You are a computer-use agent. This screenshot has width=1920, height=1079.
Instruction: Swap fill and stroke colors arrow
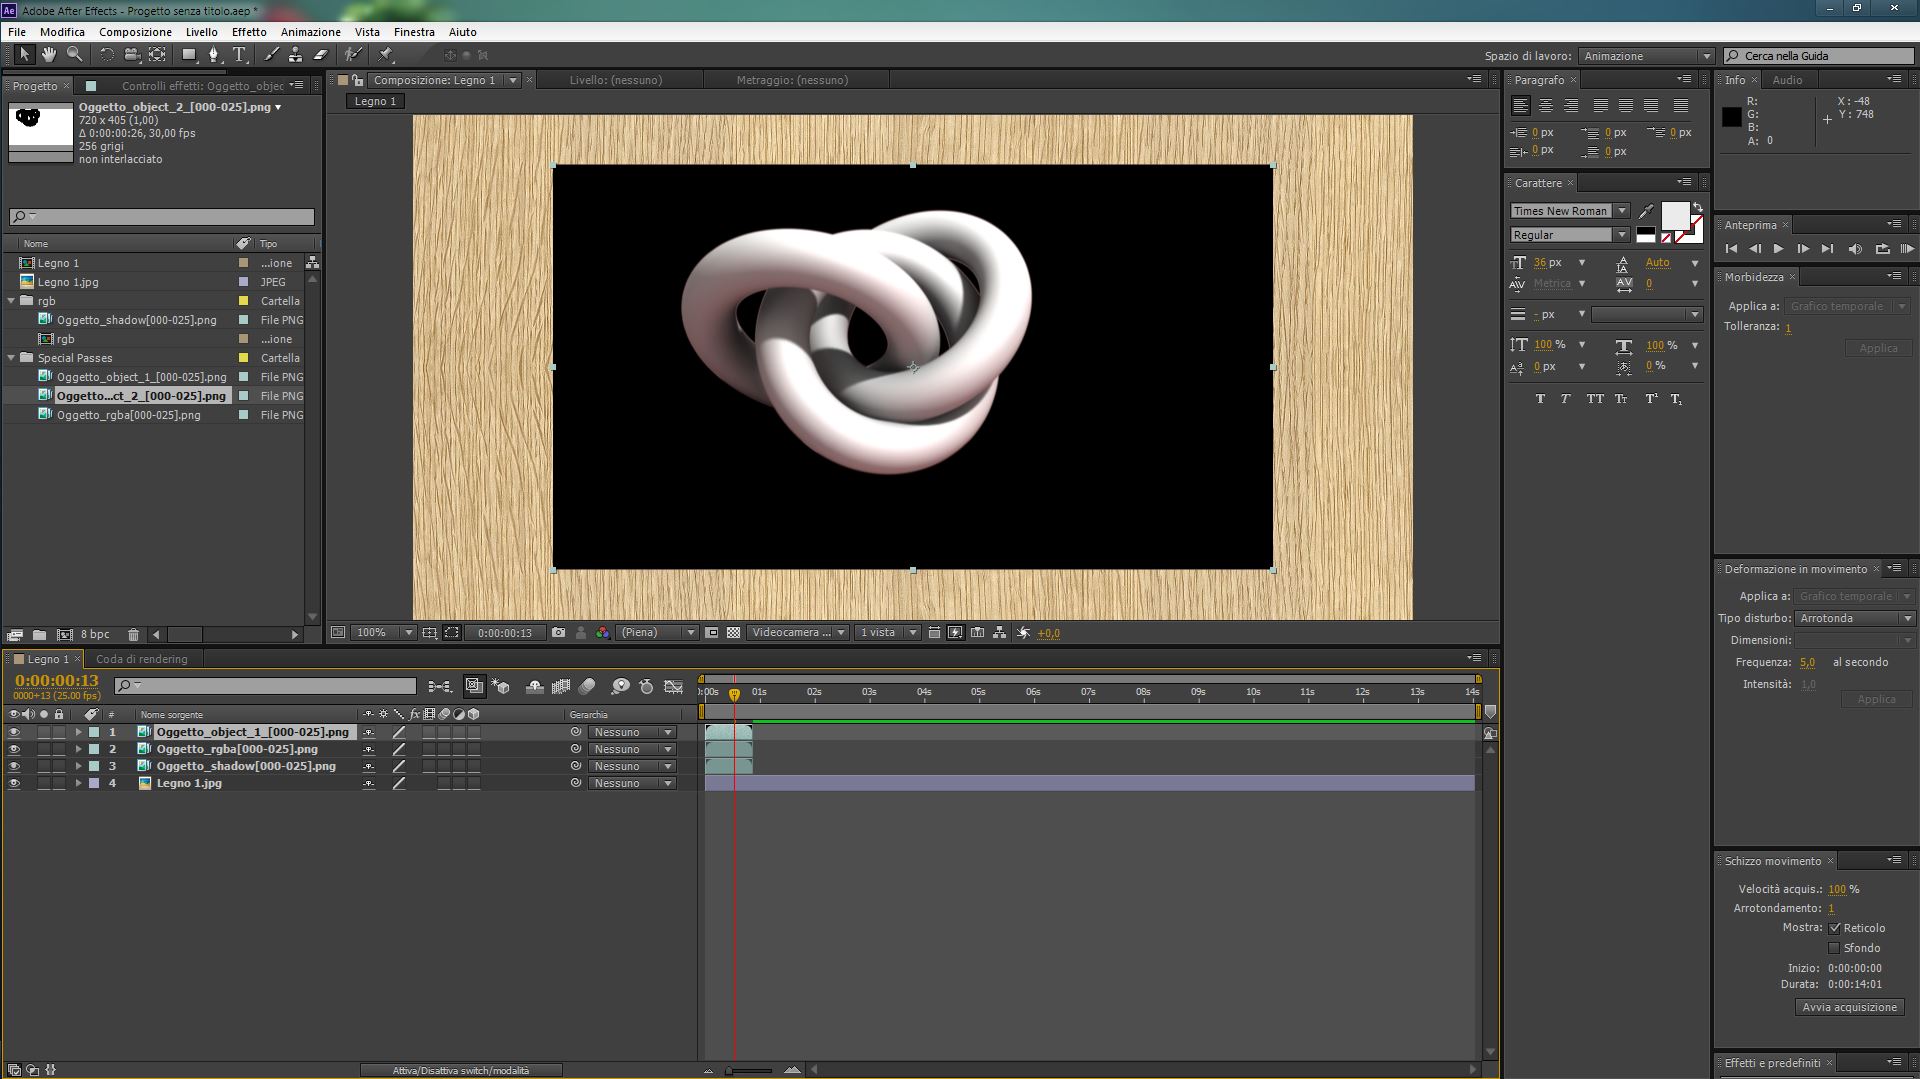coord(1697,207)
